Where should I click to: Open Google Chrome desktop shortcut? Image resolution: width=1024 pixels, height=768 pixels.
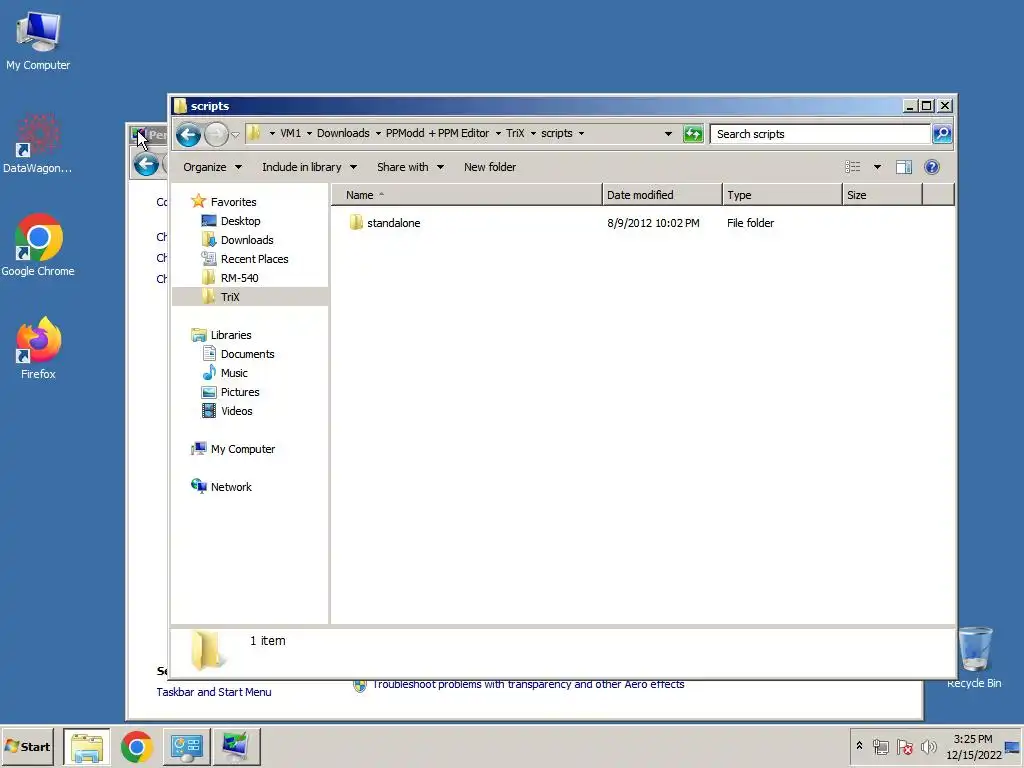38,246
